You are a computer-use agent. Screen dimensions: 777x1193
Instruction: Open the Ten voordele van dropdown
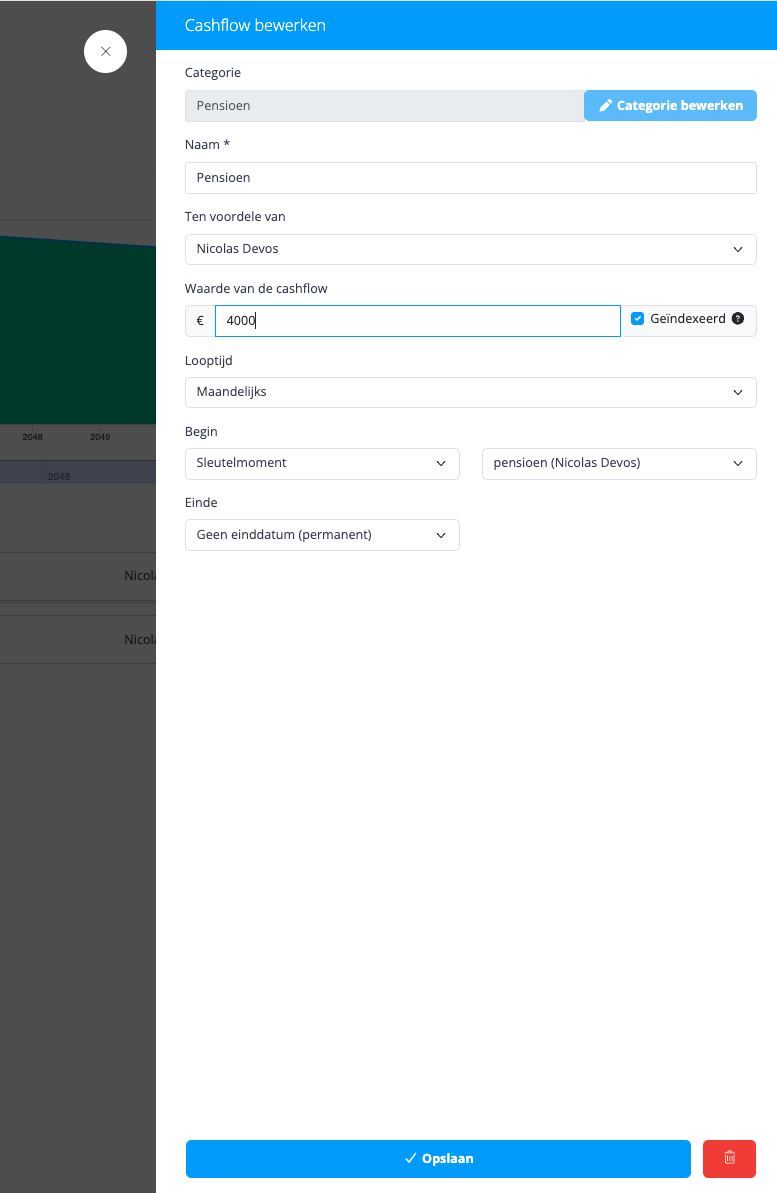pos(470,250)
